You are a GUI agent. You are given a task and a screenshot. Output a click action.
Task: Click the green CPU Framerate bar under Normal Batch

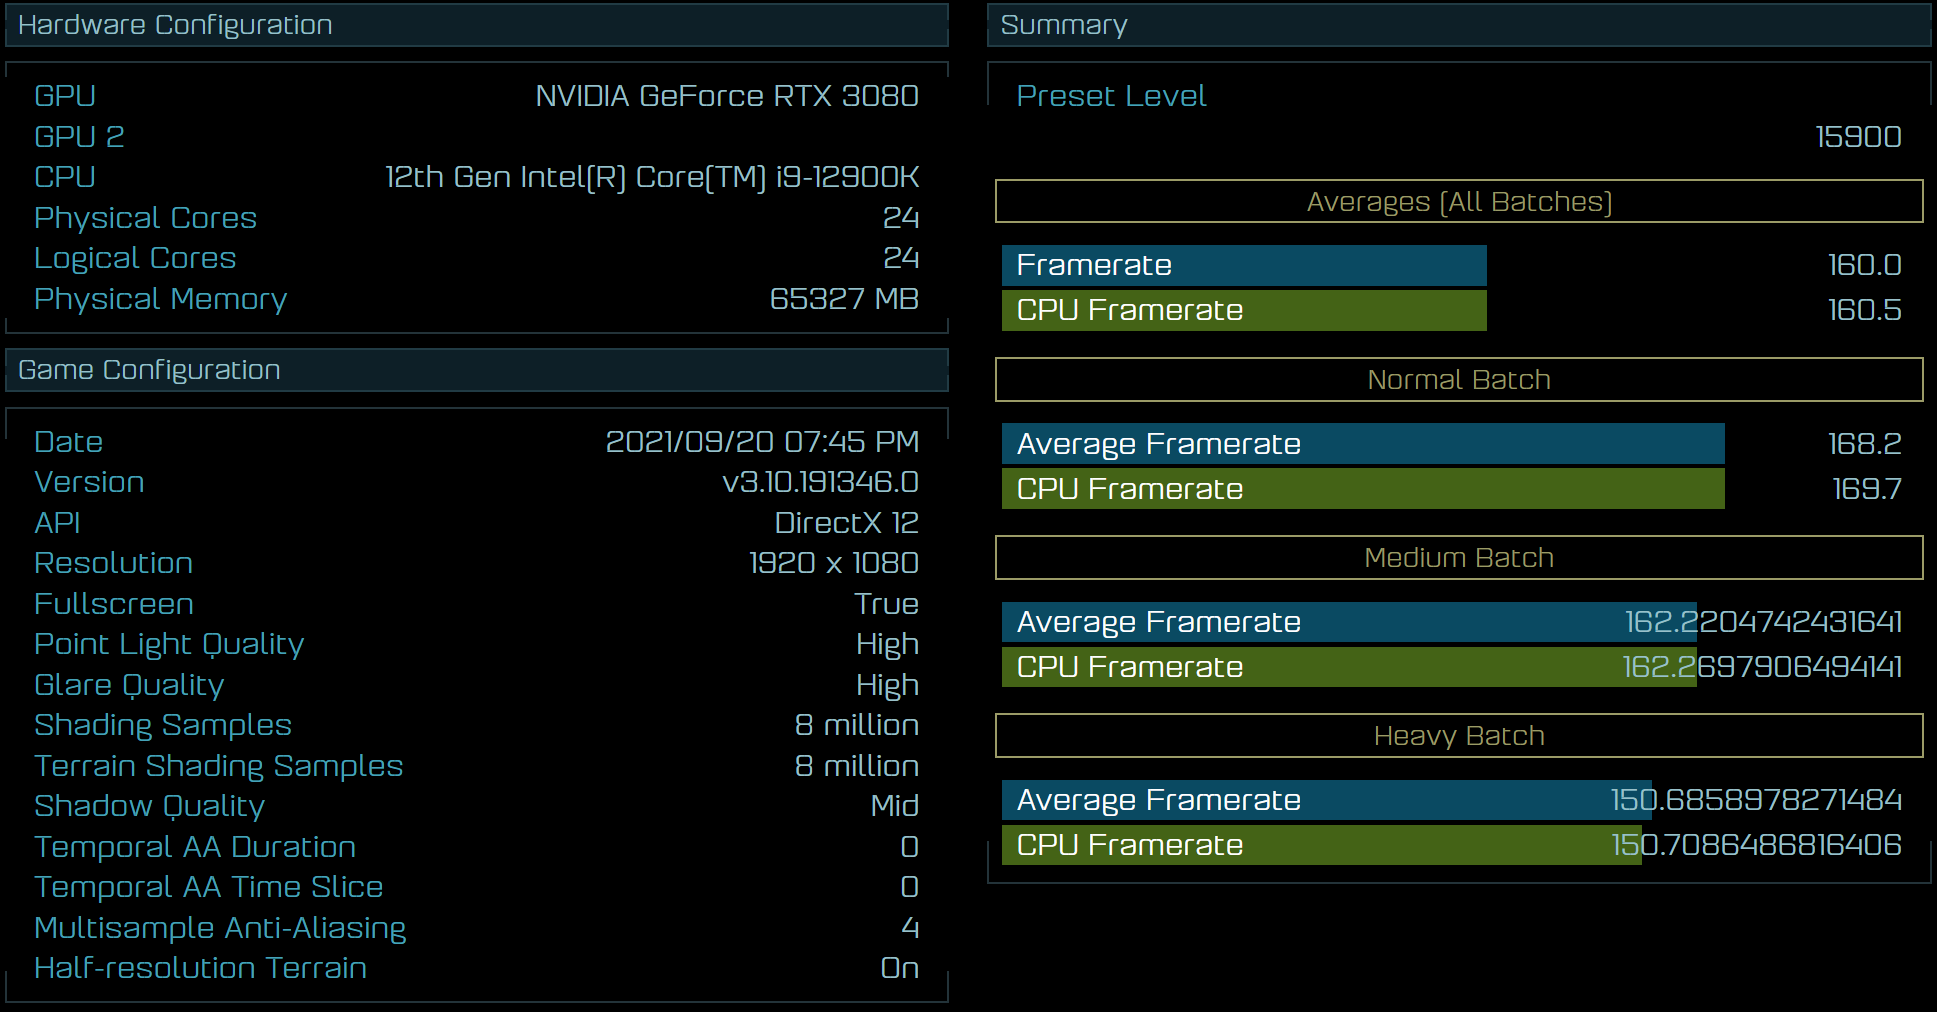pyautogui.click(x=1362, y=489)
